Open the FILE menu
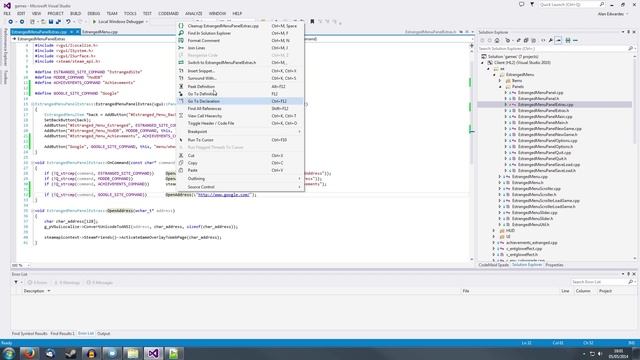Screen dimensions: 640x360 click(x=7, y=13)
